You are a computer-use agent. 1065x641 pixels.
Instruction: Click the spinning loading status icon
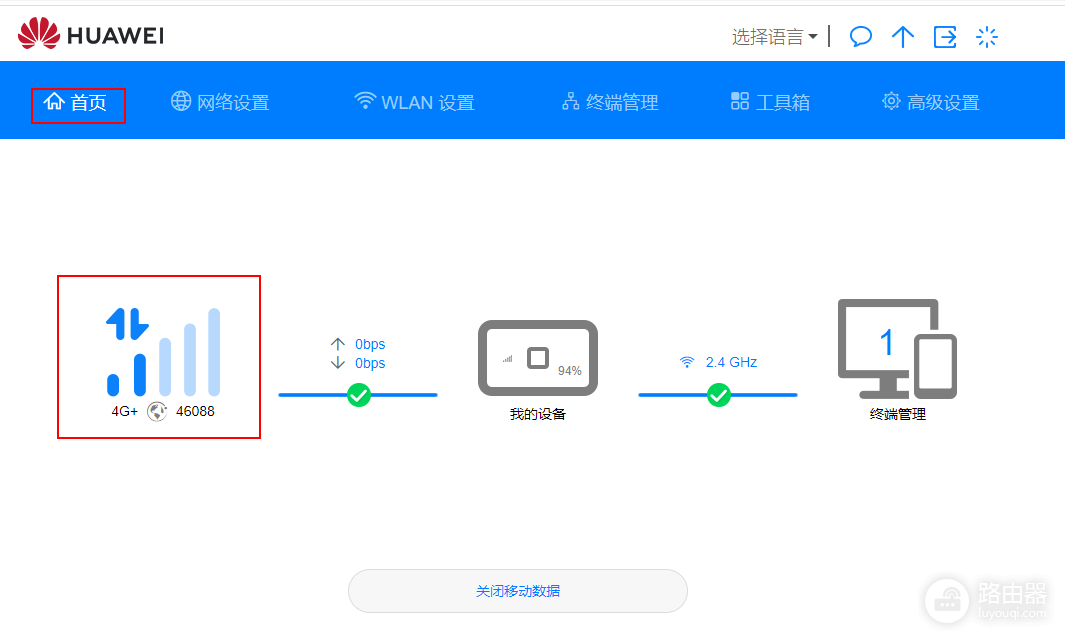(x=986, y=37)
